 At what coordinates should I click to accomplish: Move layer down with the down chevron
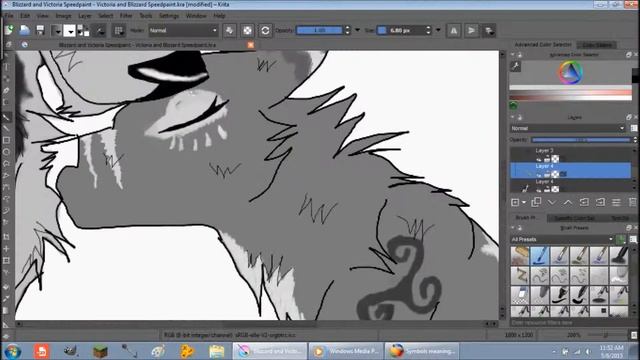pyautogui.click(x=552, y=202)
